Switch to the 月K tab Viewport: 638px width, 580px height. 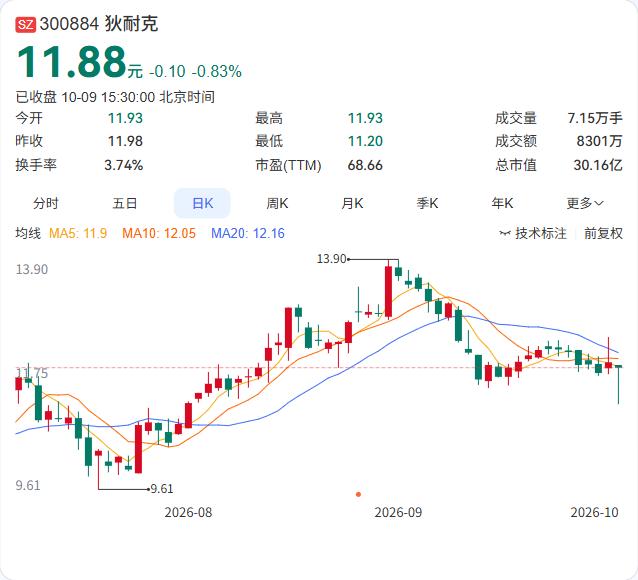click(x=352, y=203)
